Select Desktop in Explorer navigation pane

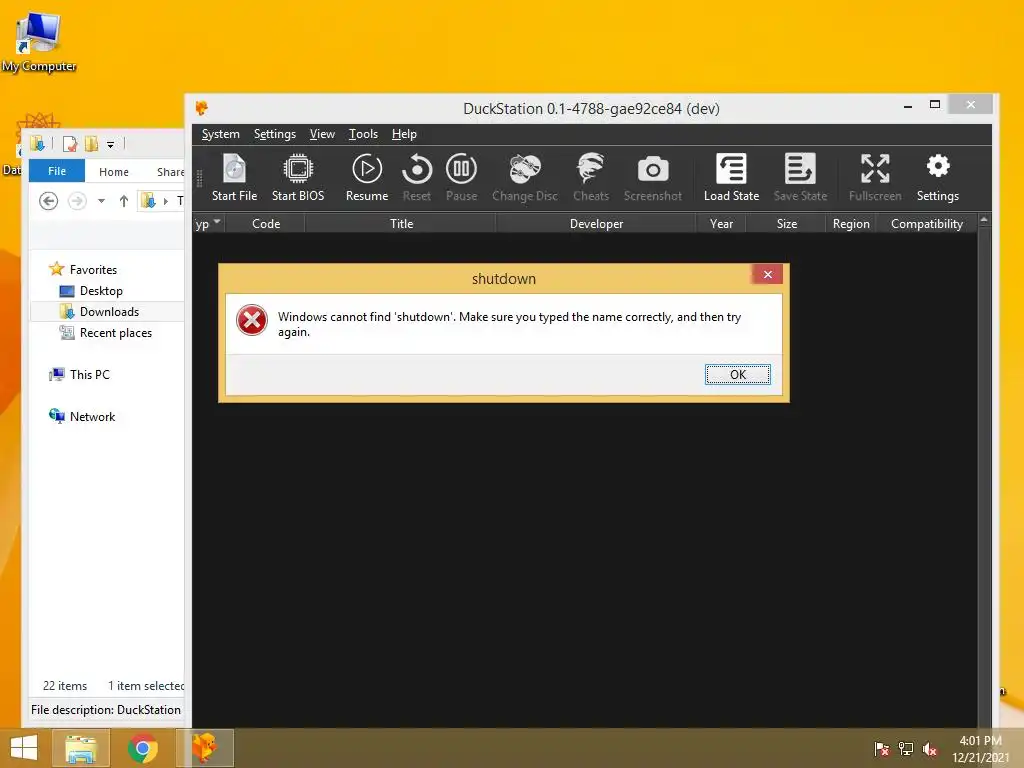101,291
